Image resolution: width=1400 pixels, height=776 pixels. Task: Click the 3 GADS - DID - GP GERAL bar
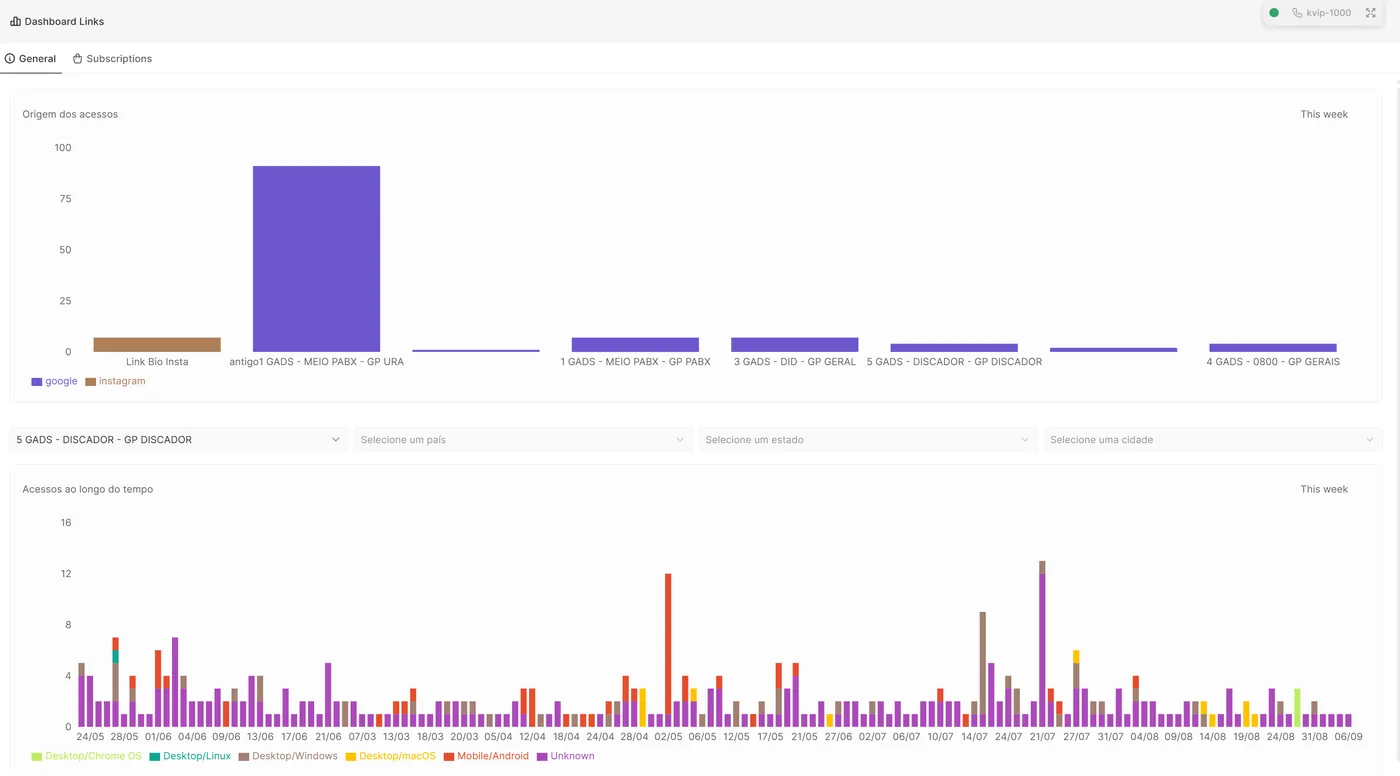[x=795, y=345]
